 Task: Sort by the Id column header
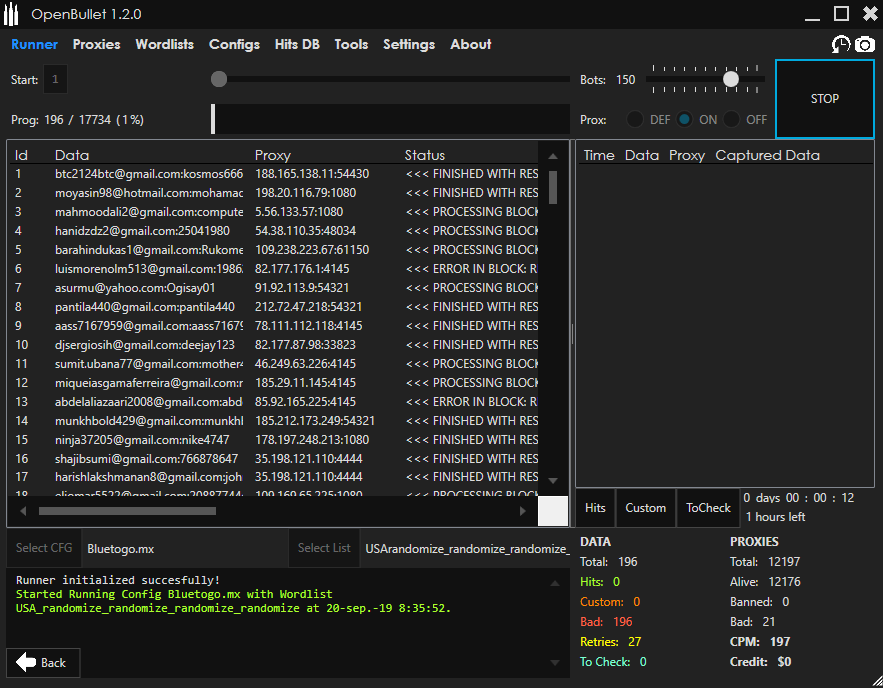tap(21, 155)
